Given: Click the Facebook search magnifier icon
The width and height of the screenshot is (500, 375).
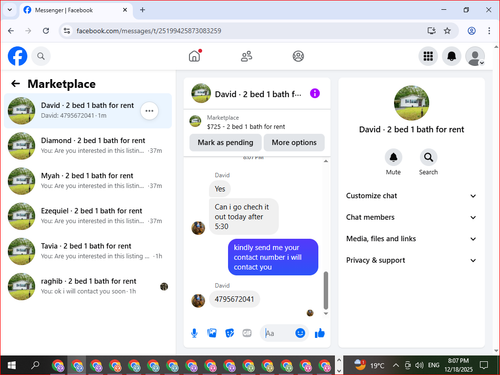Looking at the screenshot, I should (41, 56).
